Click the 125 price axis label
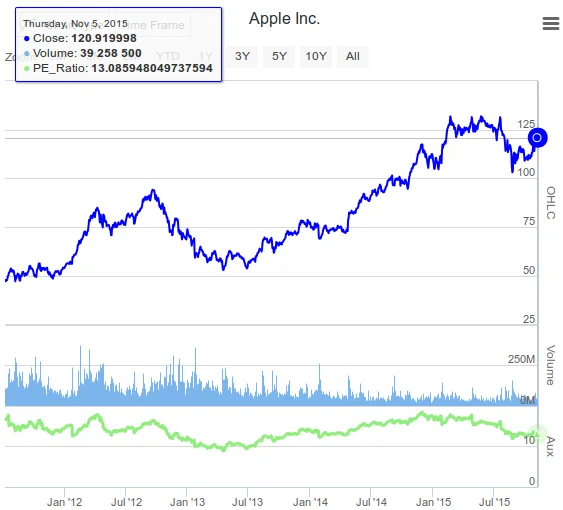This screenshot has width=563, height=510. [x=526, y=124]
